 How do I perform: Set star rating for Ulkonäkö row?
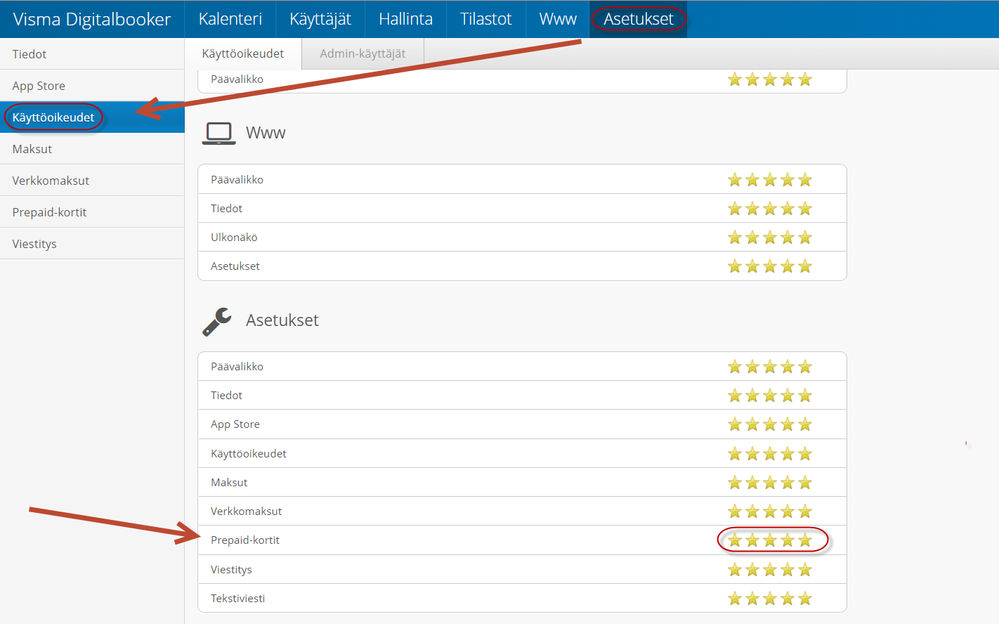[770, 237]
